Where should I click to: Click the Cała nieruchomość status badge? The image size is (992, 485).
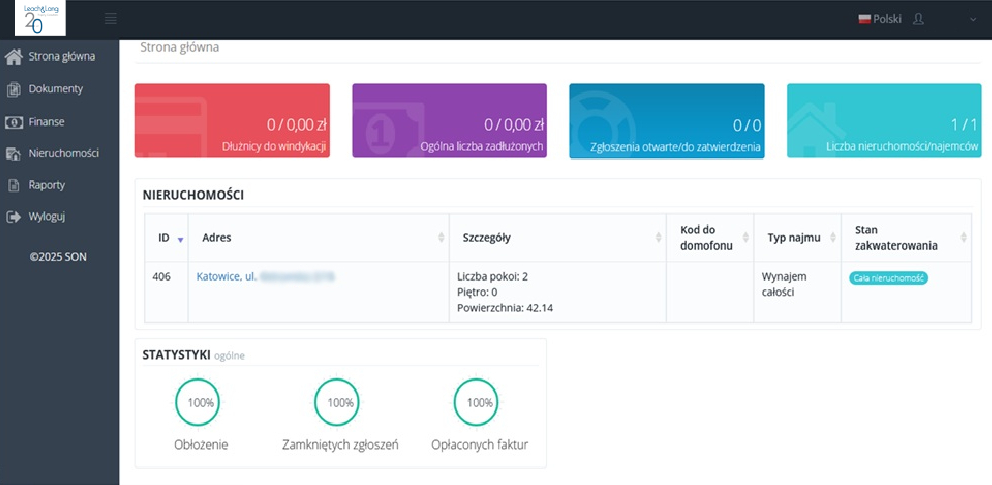(888, 278)
